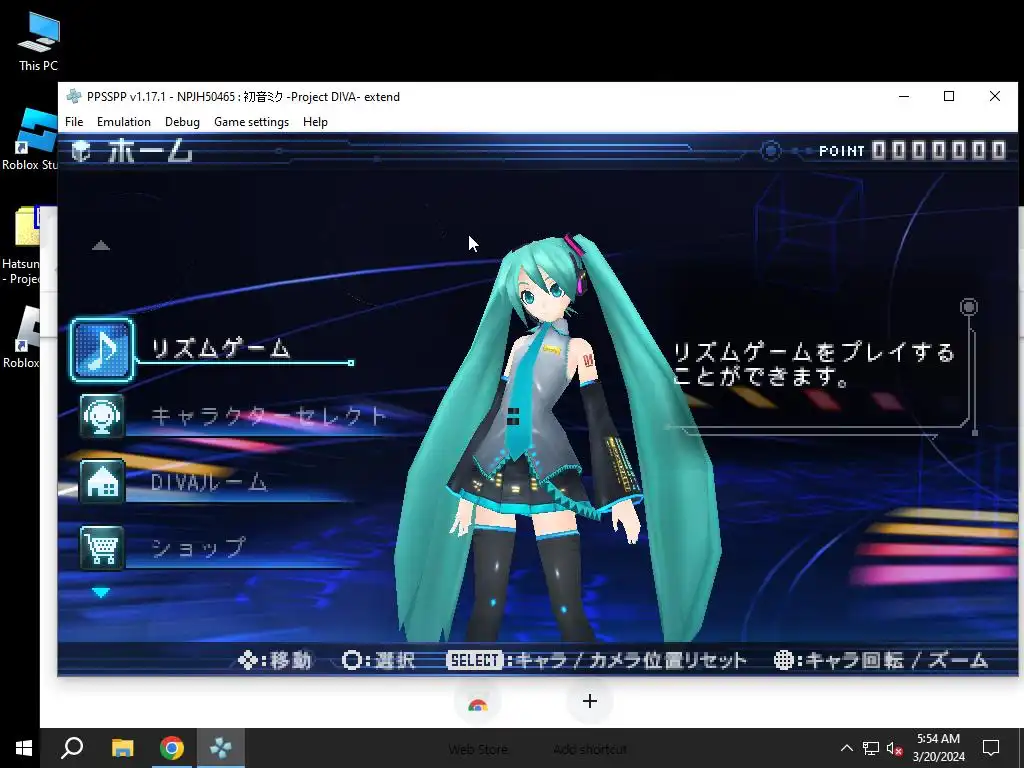Viewport: 1024px width, 768px height.
Task: Open the Game settings menu
Action: click(251, 122)
